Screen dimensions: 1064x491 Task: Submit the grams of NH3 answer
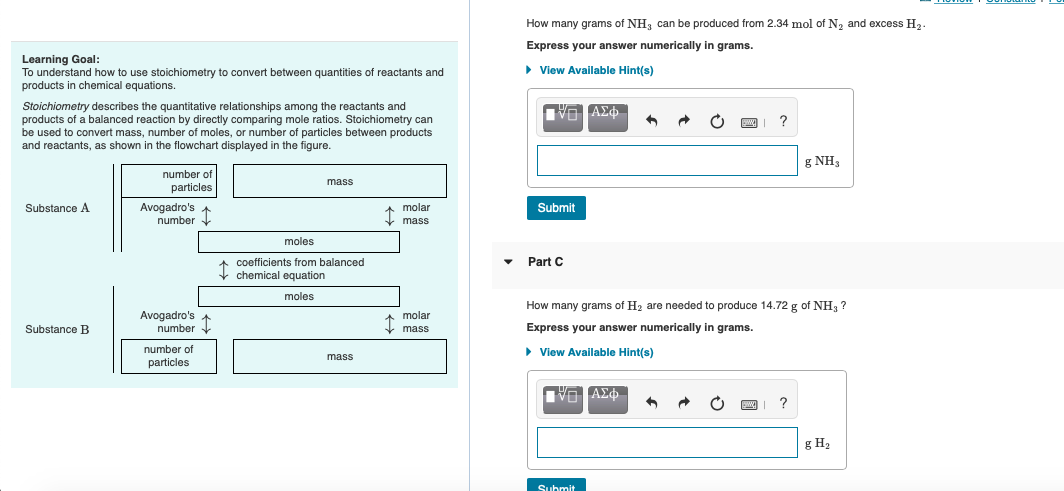556,208
